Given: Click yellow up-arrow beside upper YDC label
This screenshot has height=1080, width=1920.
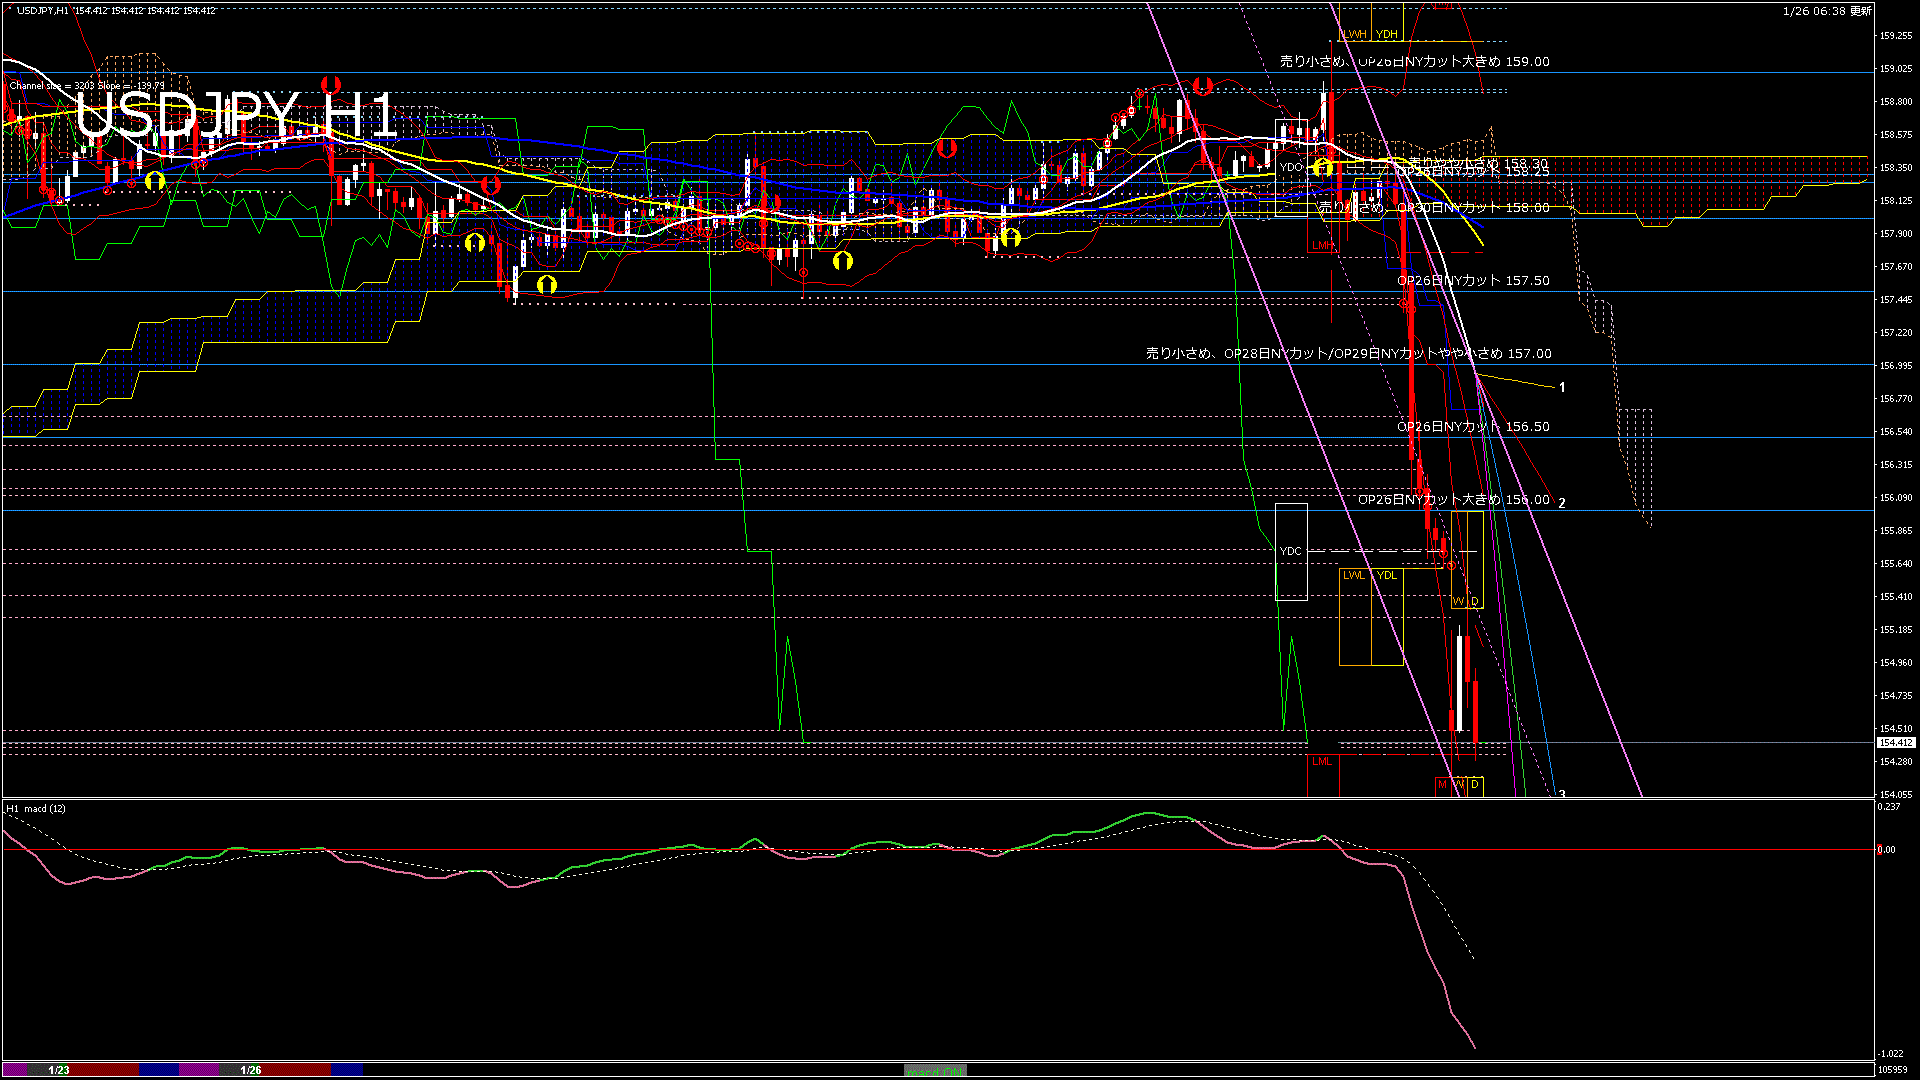Looking at the screenshot, I should point(1323,167).
